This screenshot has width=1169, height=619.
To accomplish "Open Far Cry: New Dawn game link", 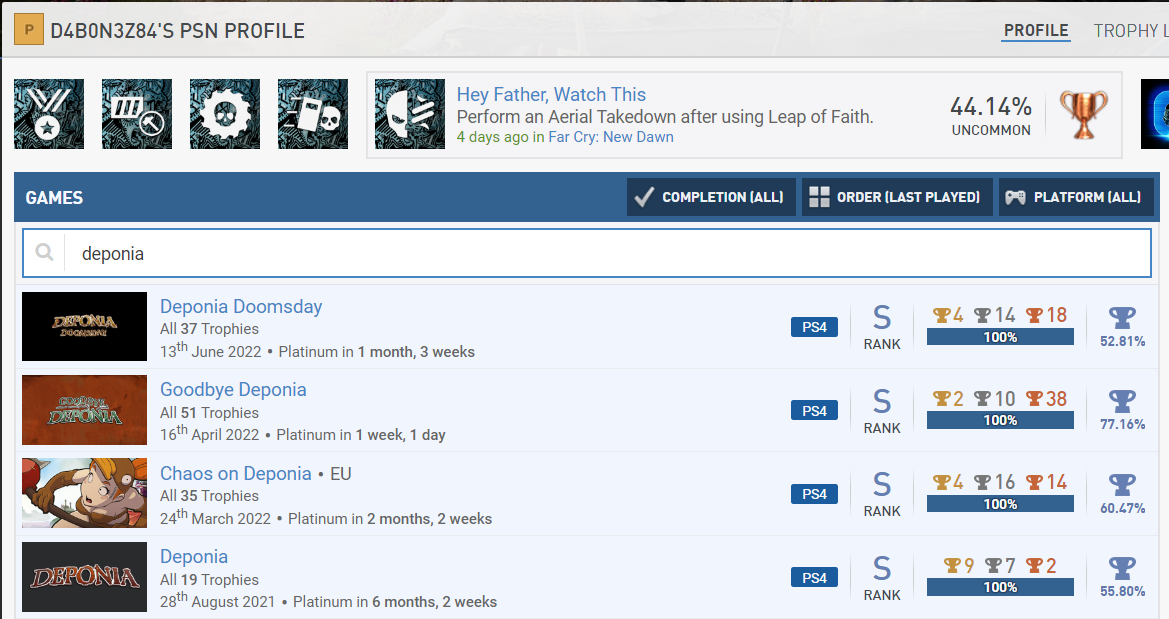I will [611, 137].
